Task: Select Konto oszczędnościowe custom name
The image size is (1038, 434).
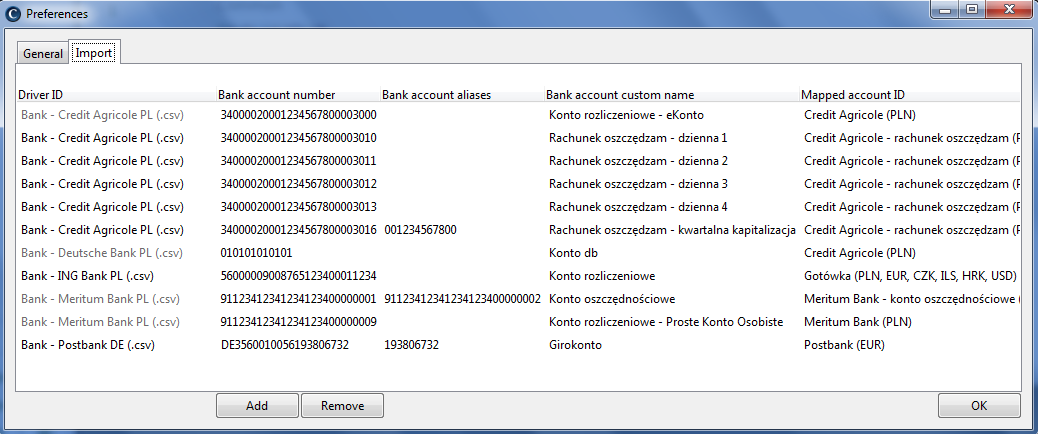Action: 612,298
